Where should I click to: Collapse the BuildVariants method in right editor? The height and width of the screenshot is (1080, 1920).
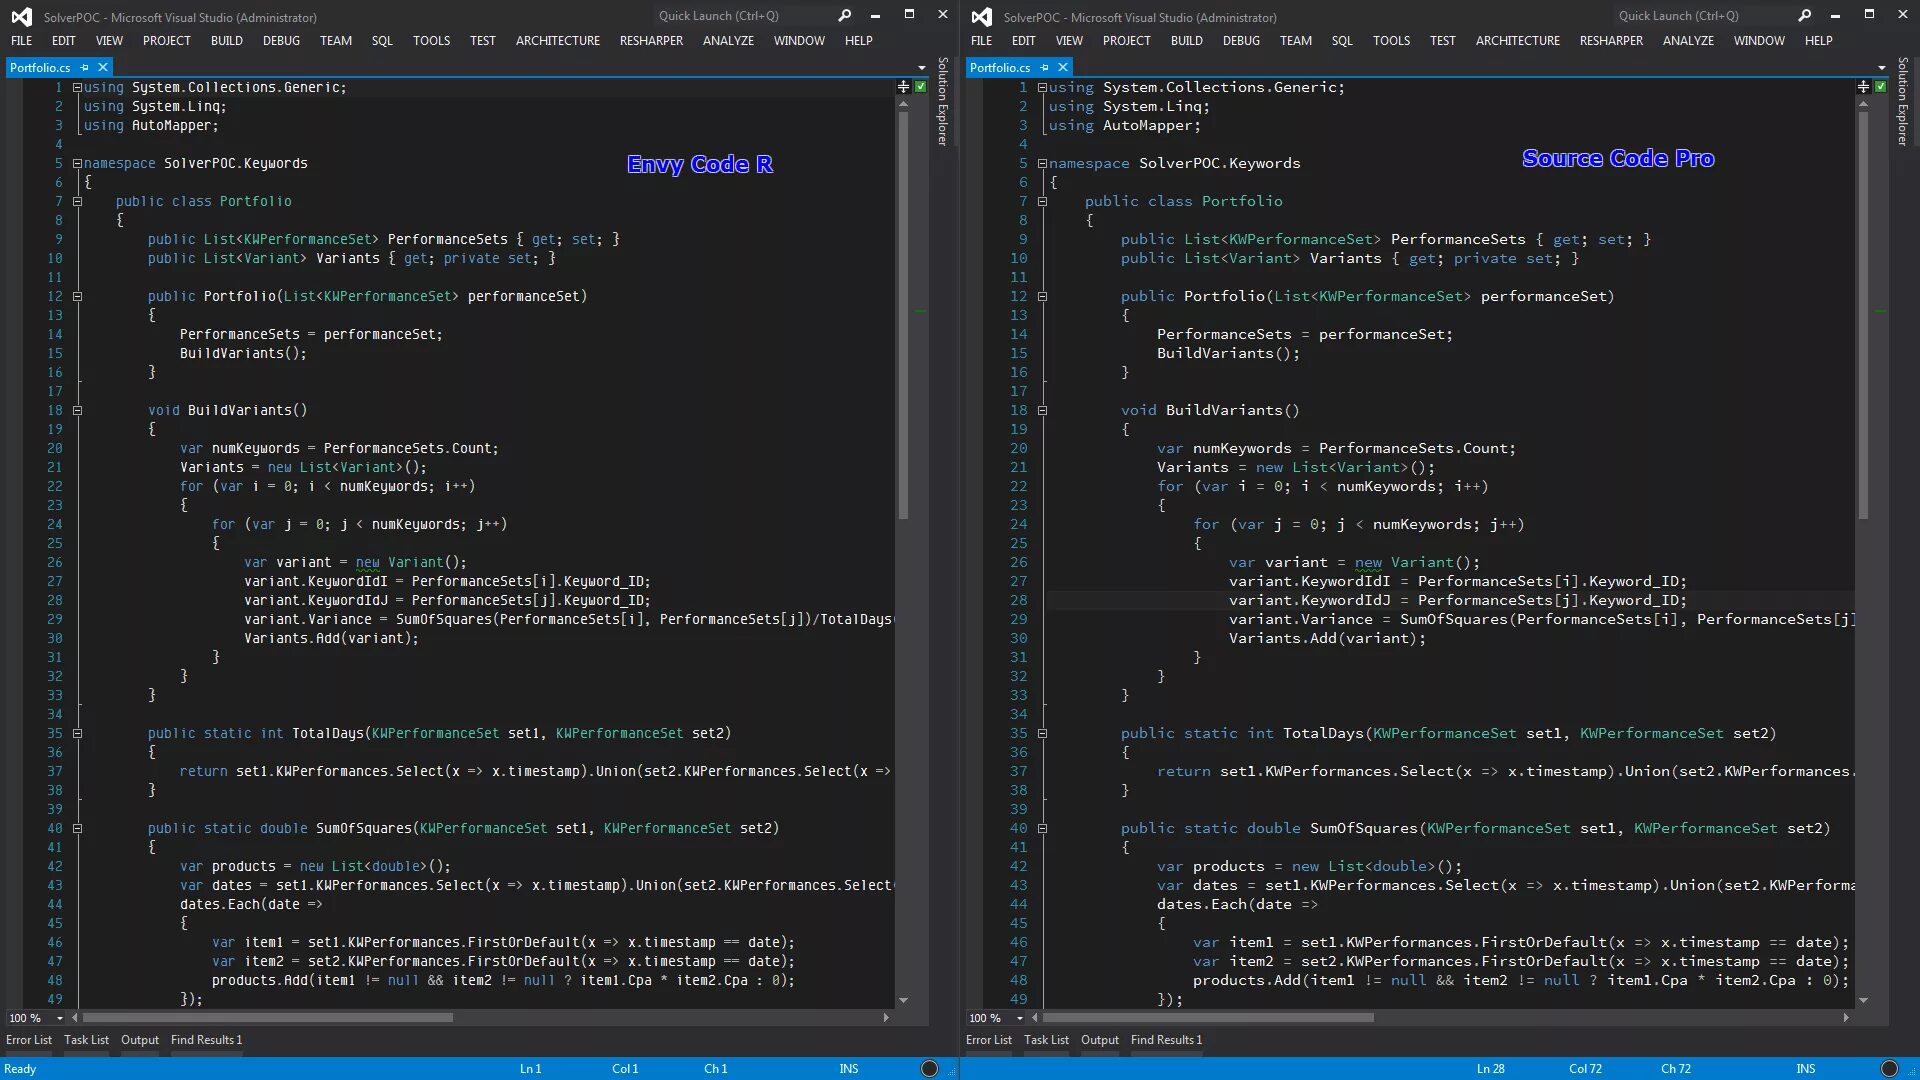click(1042, 410)
